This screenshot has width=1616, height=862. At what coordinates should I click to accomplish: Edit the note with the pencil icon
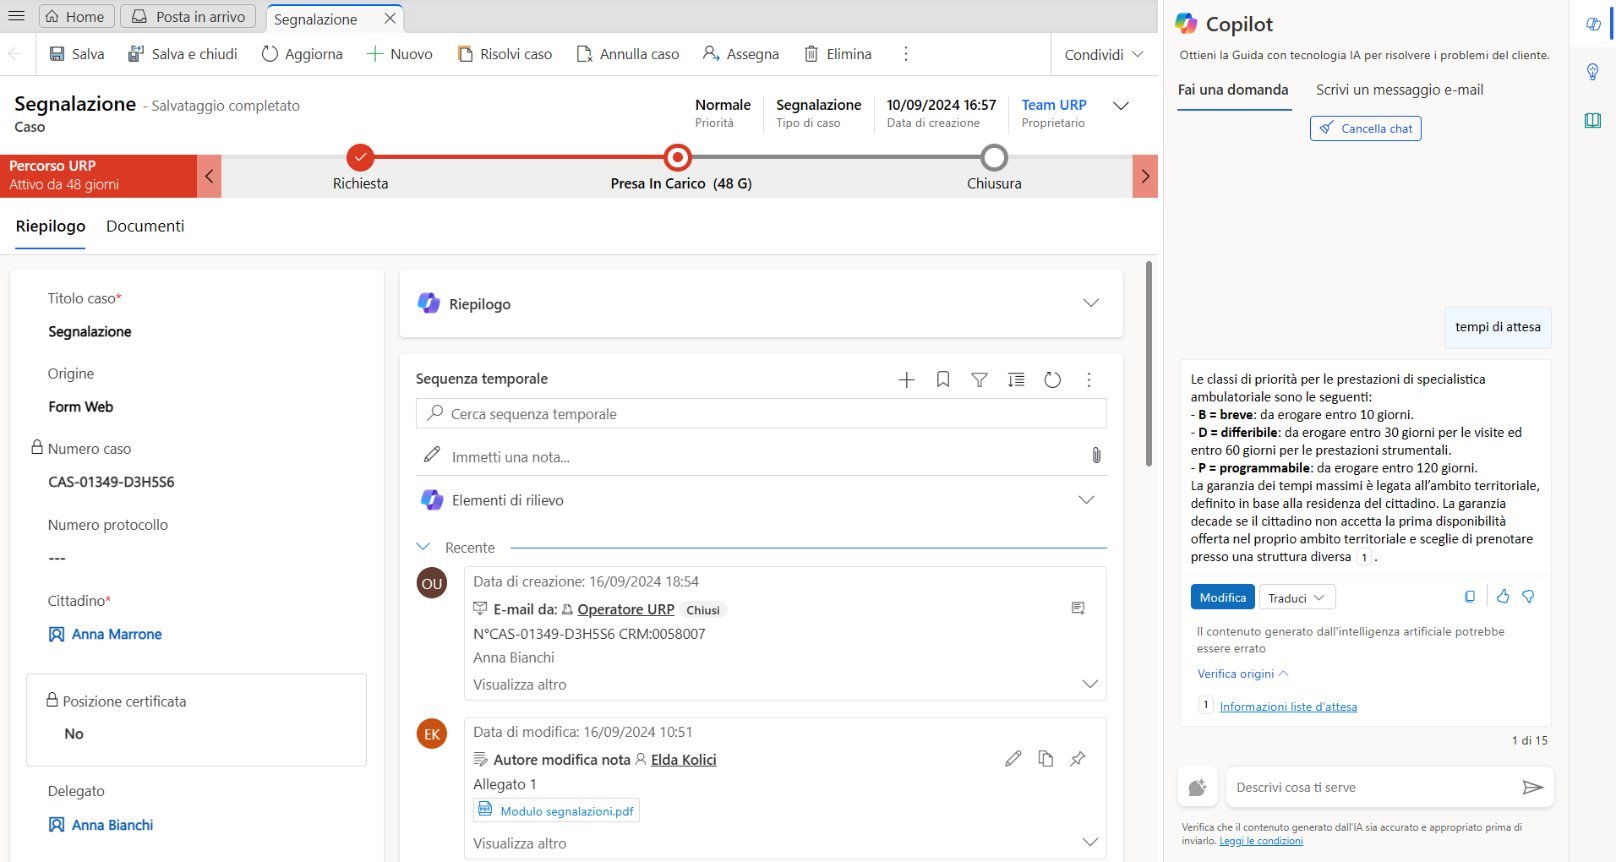[1013, 759]
